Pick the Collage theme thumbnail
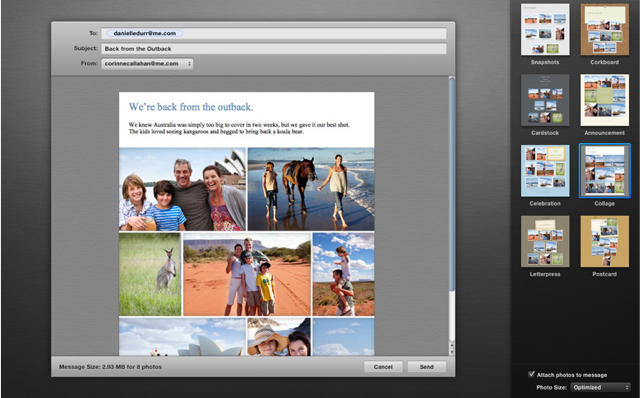 [604, 171]
